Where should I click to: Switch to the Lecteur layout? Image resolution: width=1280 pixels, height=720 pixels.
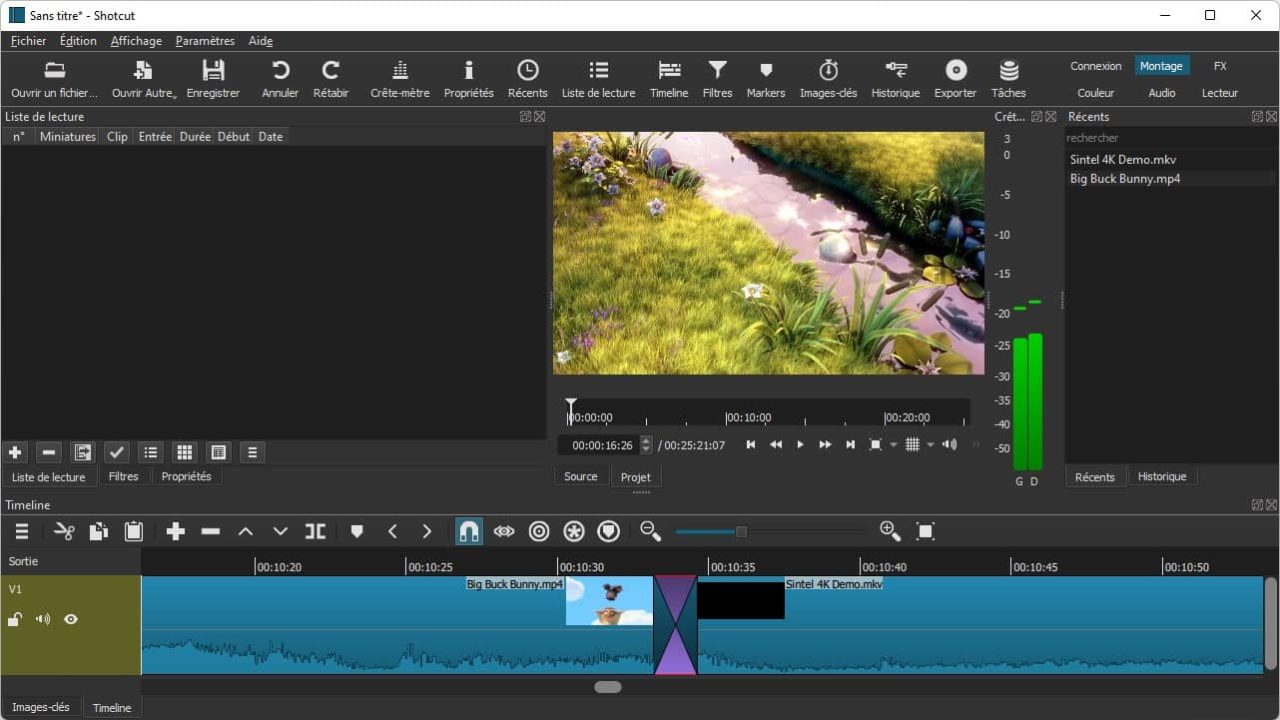pyautogui.click(x=1220, y=93)
